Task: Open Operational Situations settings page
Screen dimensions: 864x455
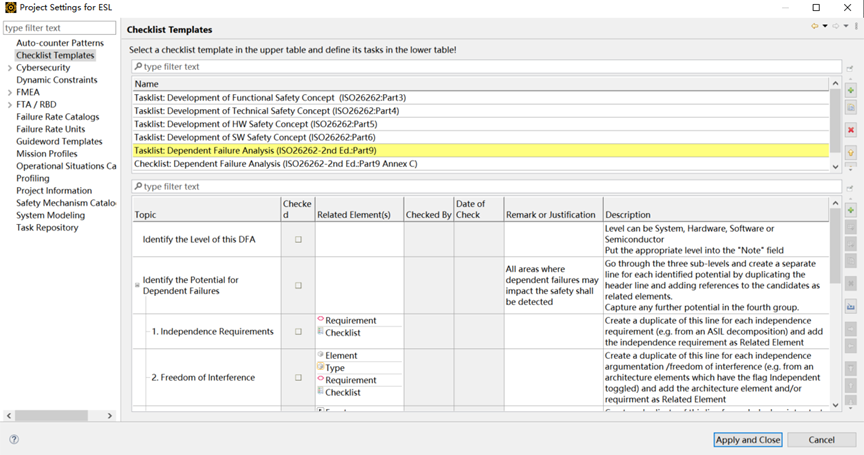Action: pos(66,166)
